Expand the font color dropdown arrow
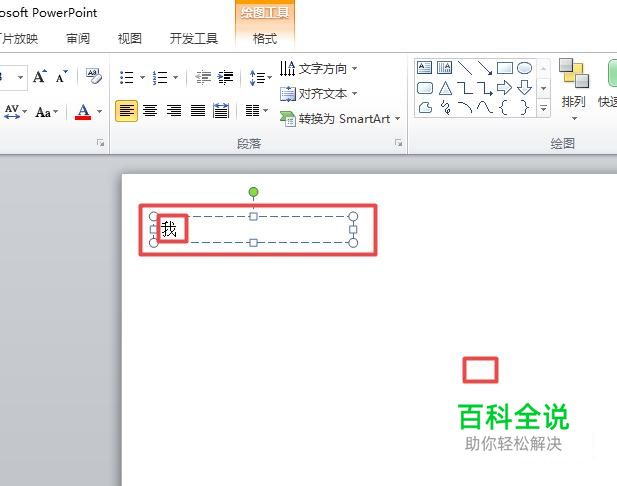 pyautogui.click(x=100, y=112)
